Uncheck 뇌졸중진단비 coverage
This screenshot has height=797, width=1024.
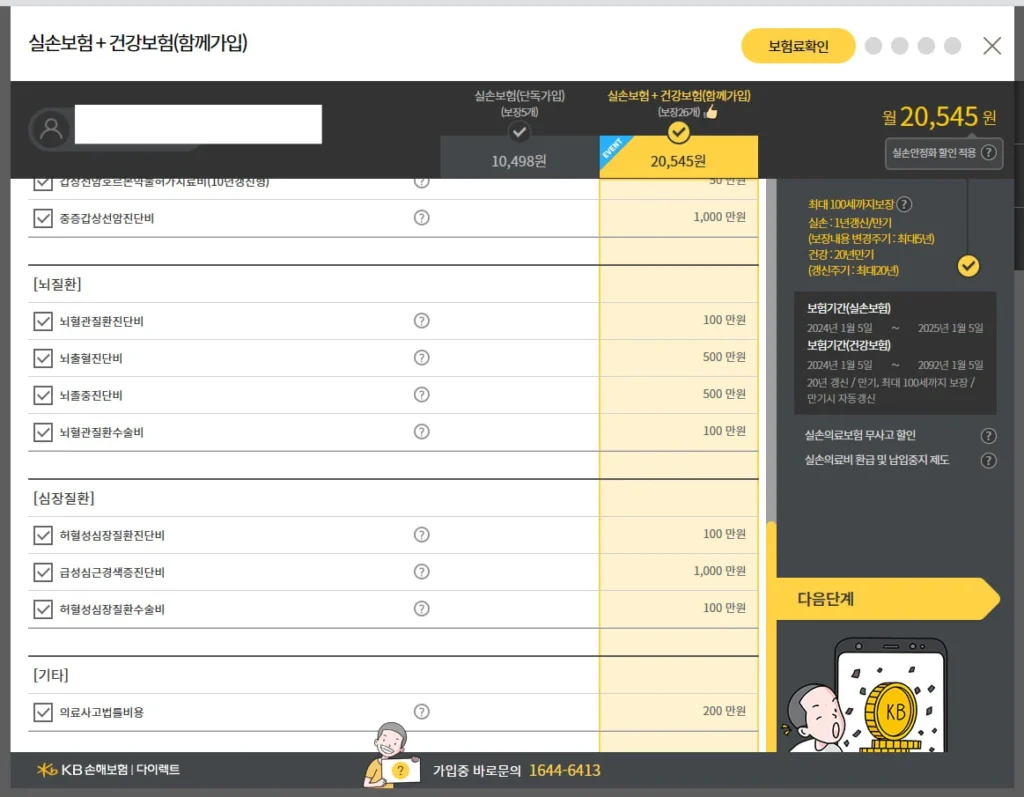tap(43, 395)
